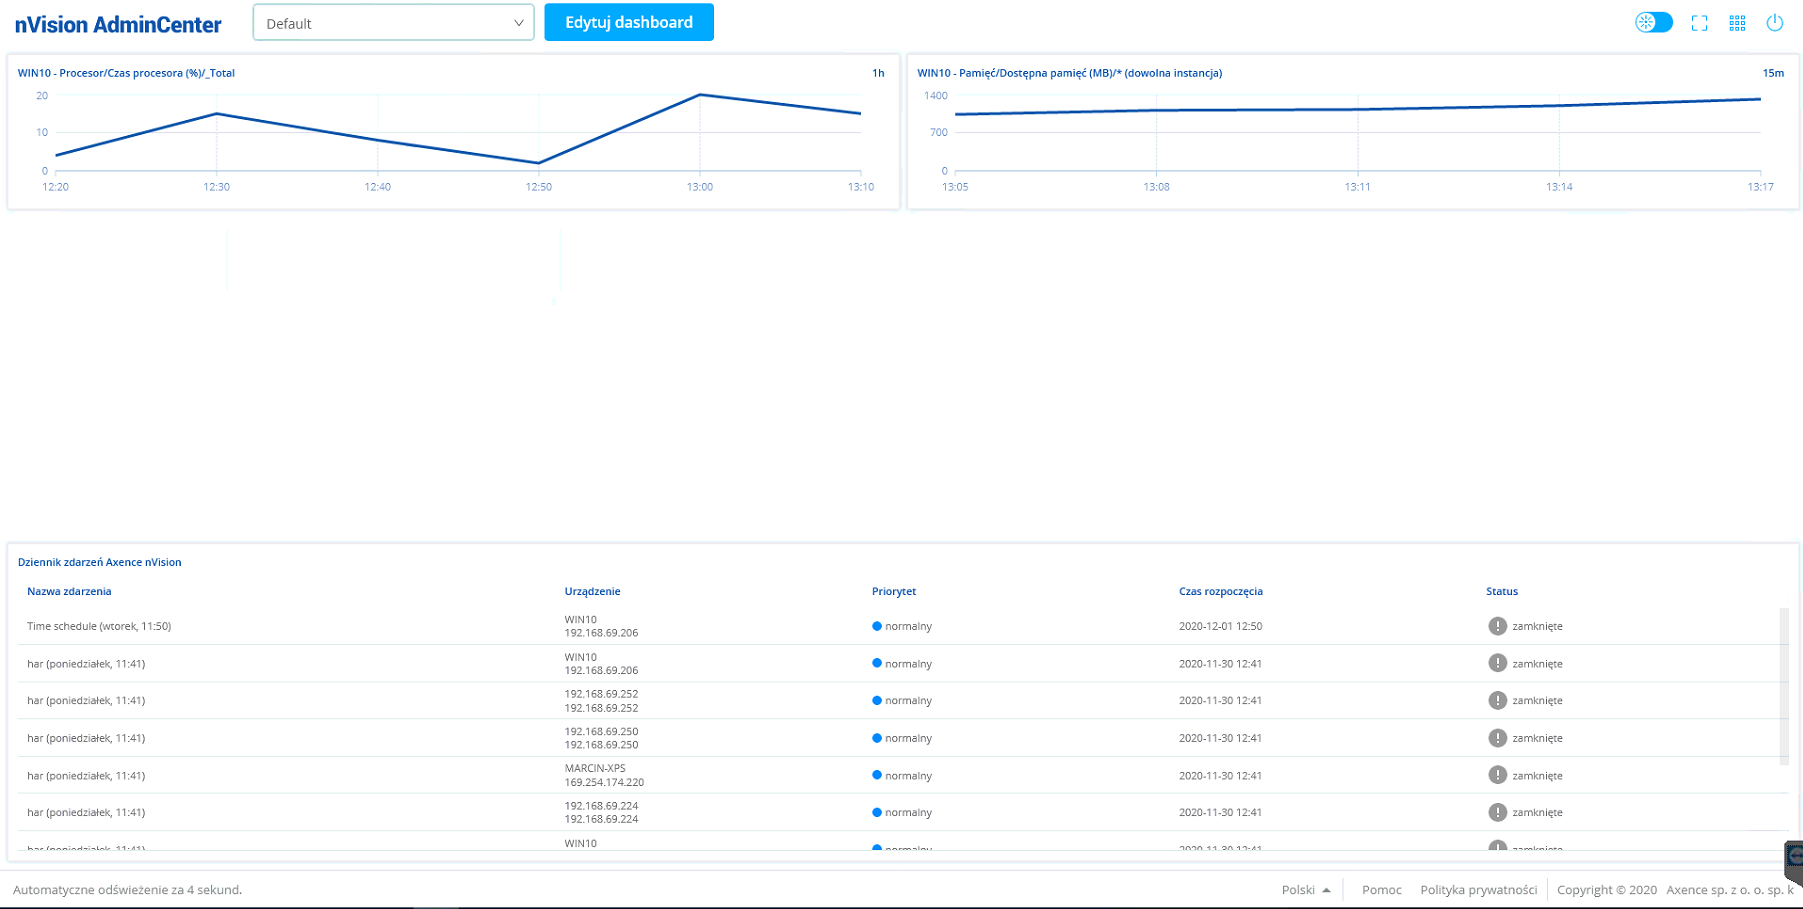Click status icon in the 192.168.69.224 row
This screenshot has height=909, width=1803.
1497,812
